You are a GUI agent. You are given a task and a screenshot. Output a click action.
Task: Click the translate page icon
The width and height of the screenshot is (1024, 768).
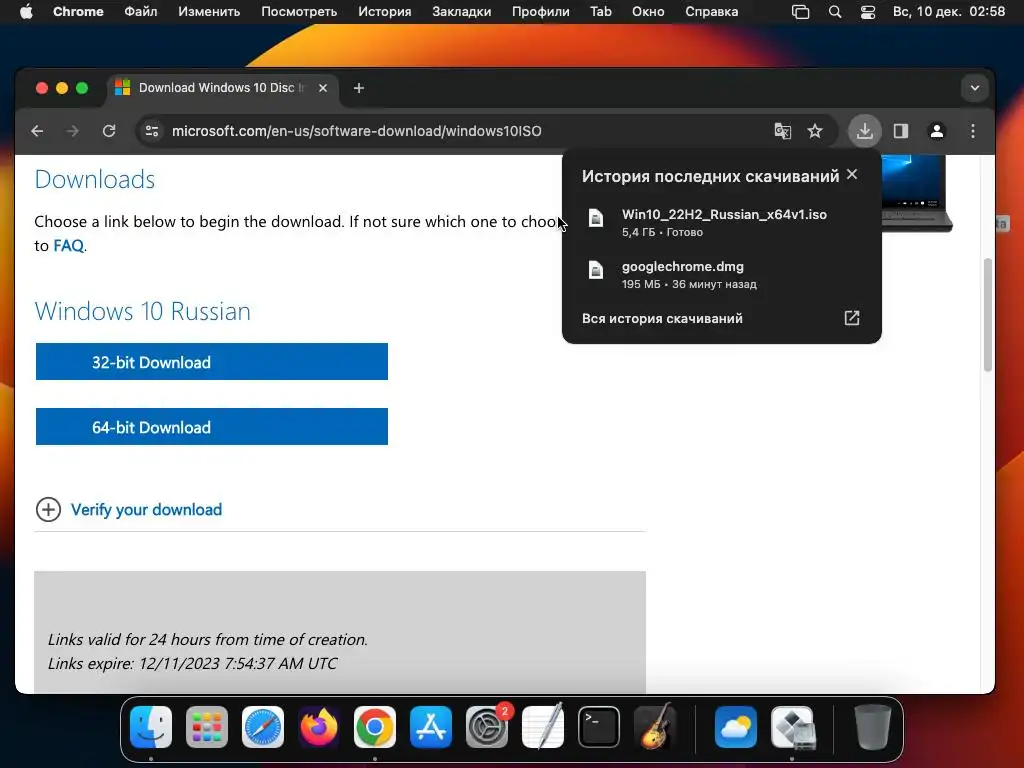coord(782,131)
